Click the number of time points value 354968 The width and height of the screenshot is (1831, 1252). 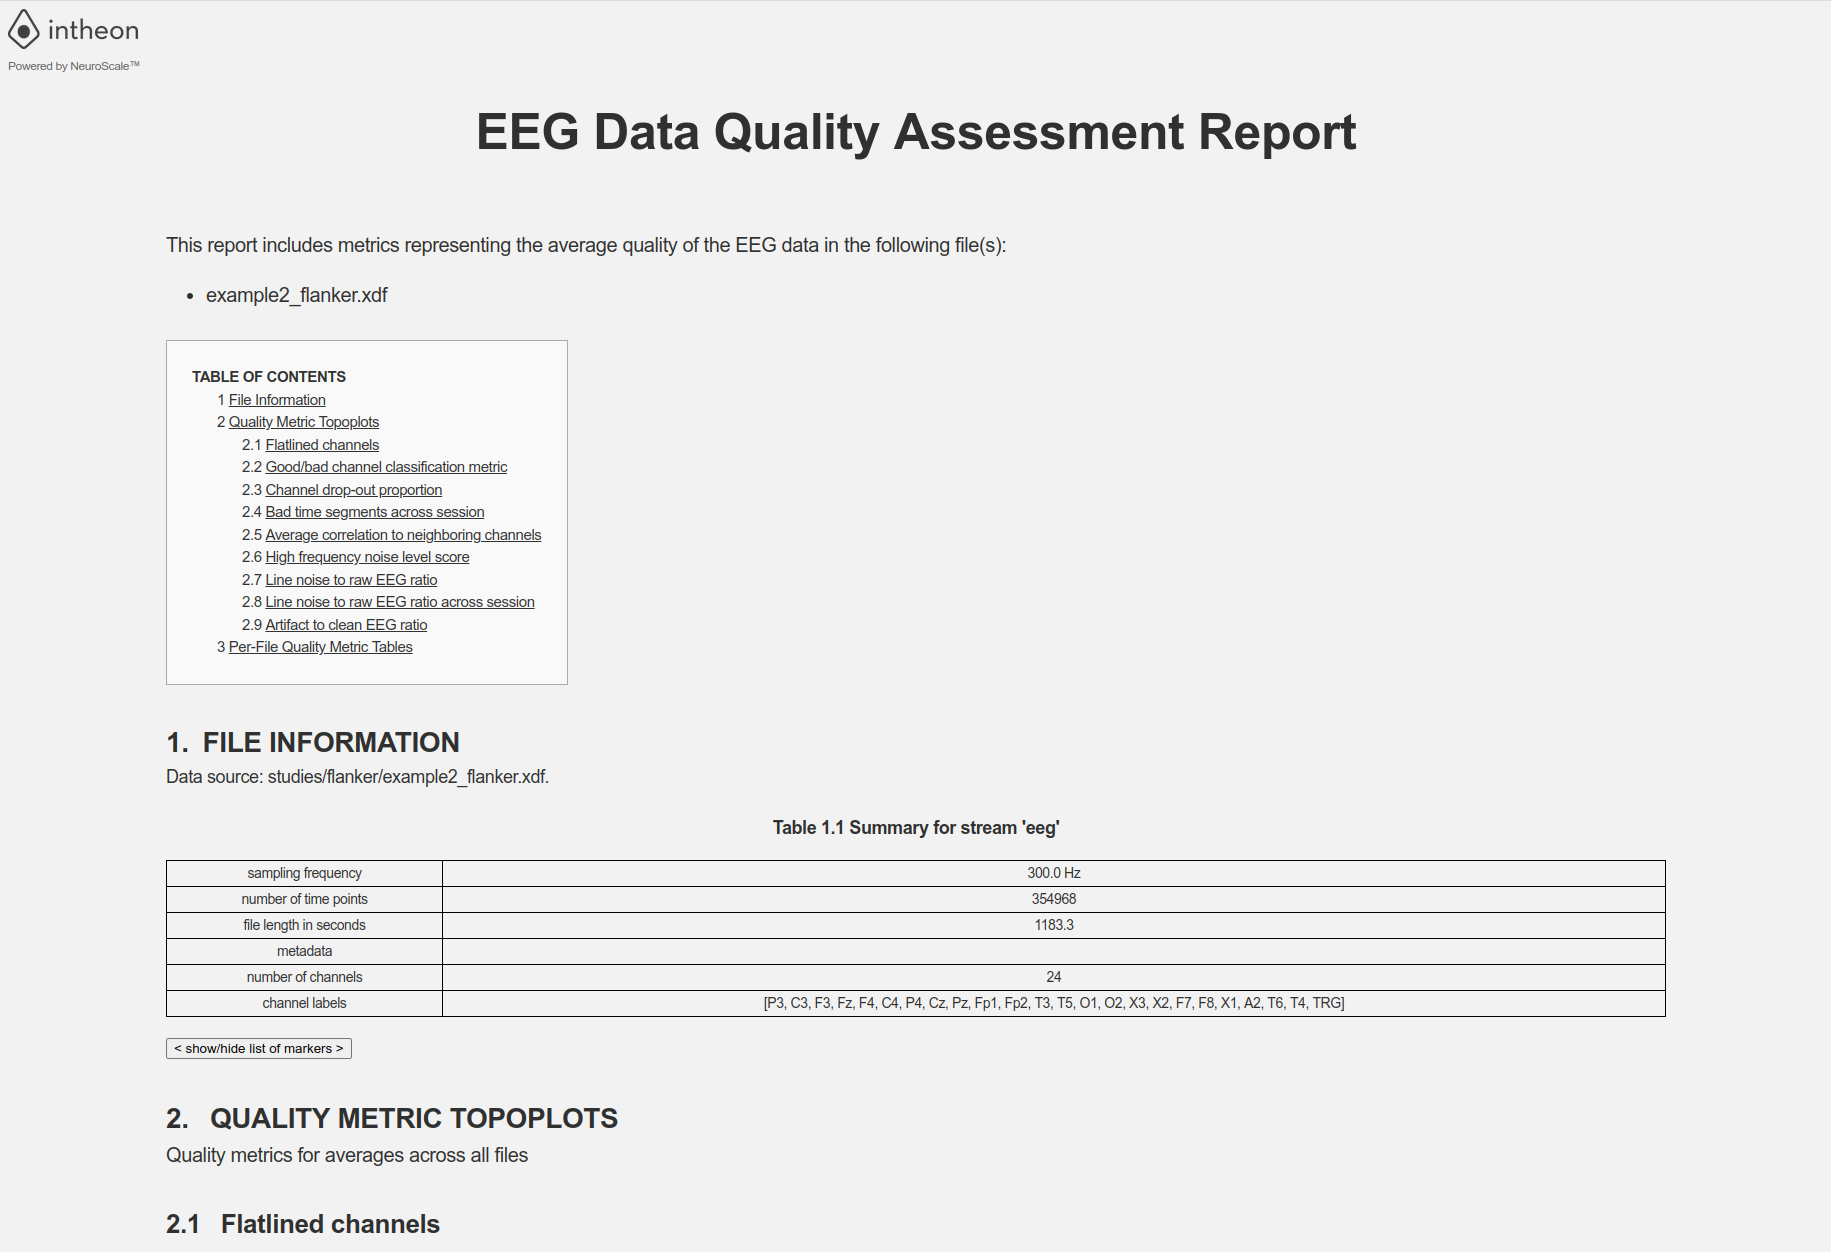coord(1054,899)
